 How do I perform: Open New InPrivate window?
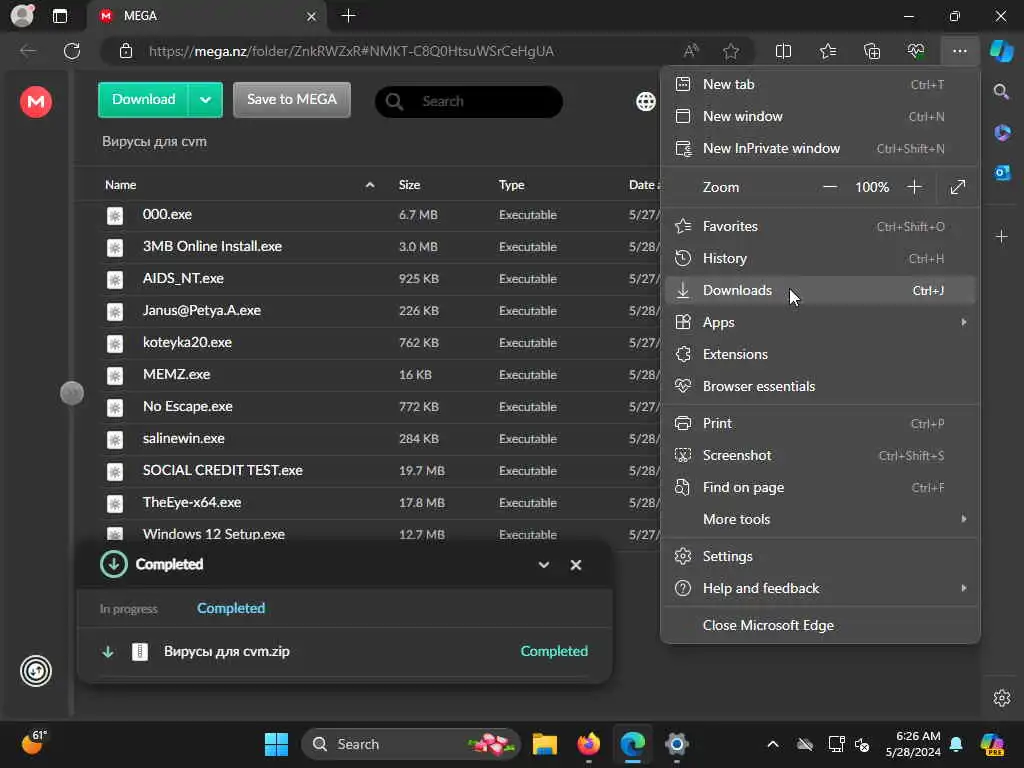820,148
